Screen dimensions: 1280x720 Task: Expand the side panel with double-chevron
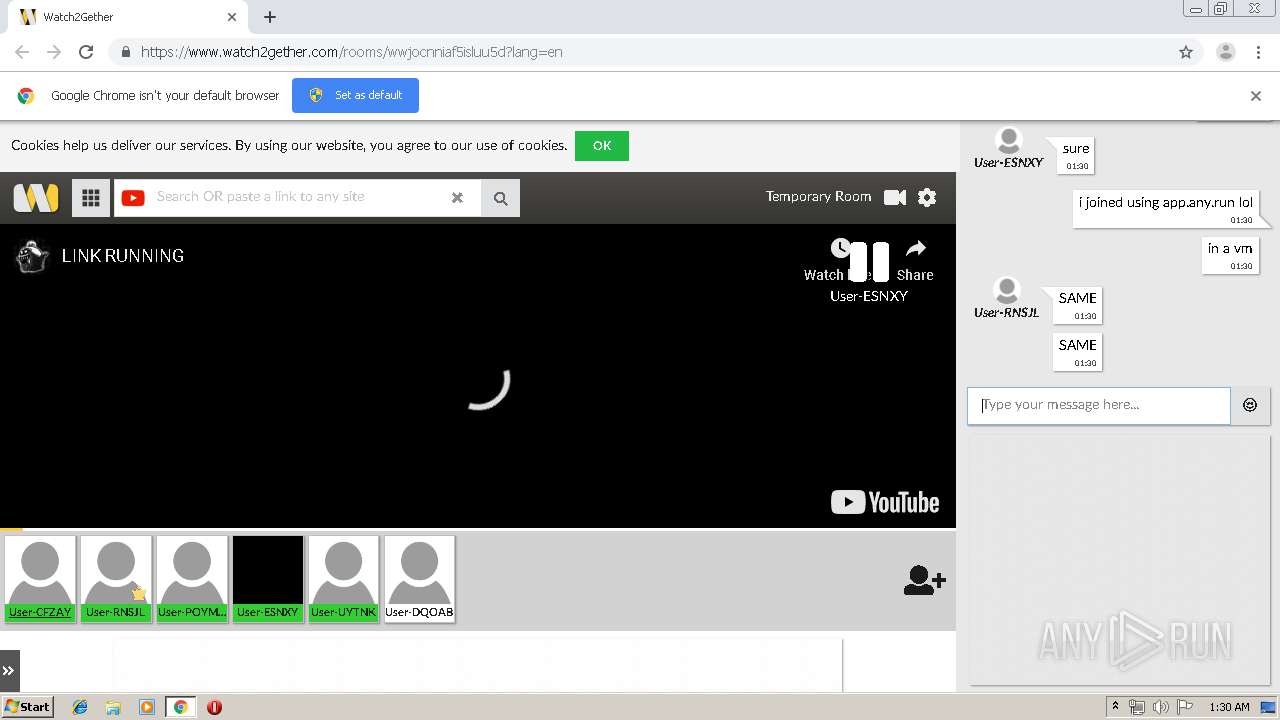pyautogui.click(x=9, y=671)
